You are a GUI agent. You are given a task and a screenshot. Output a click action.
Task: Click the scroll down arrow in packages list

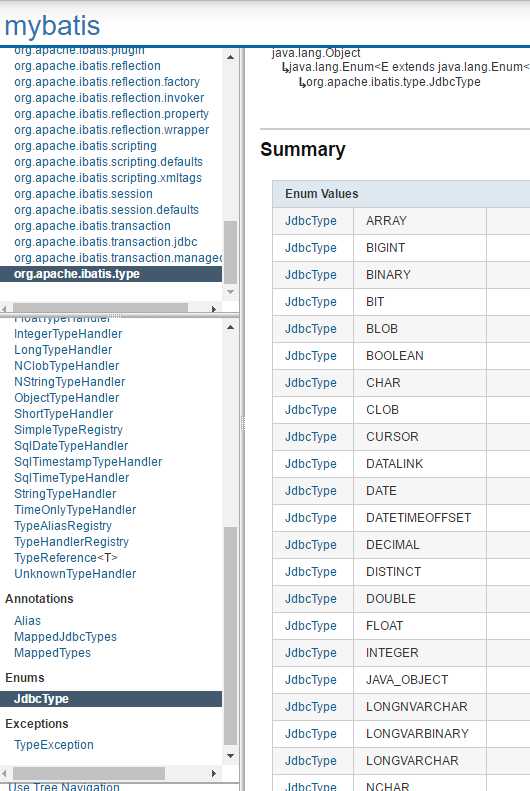click(230, 292)
